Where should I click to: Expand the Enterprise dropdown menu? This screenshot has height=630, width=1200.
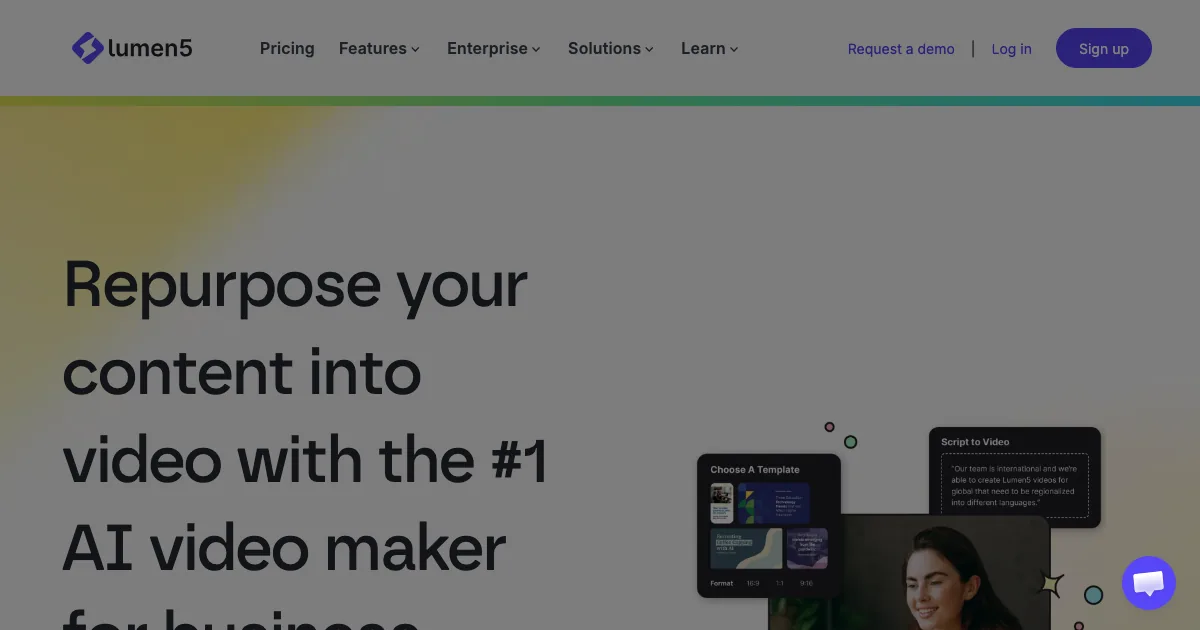tap(494, 48)
